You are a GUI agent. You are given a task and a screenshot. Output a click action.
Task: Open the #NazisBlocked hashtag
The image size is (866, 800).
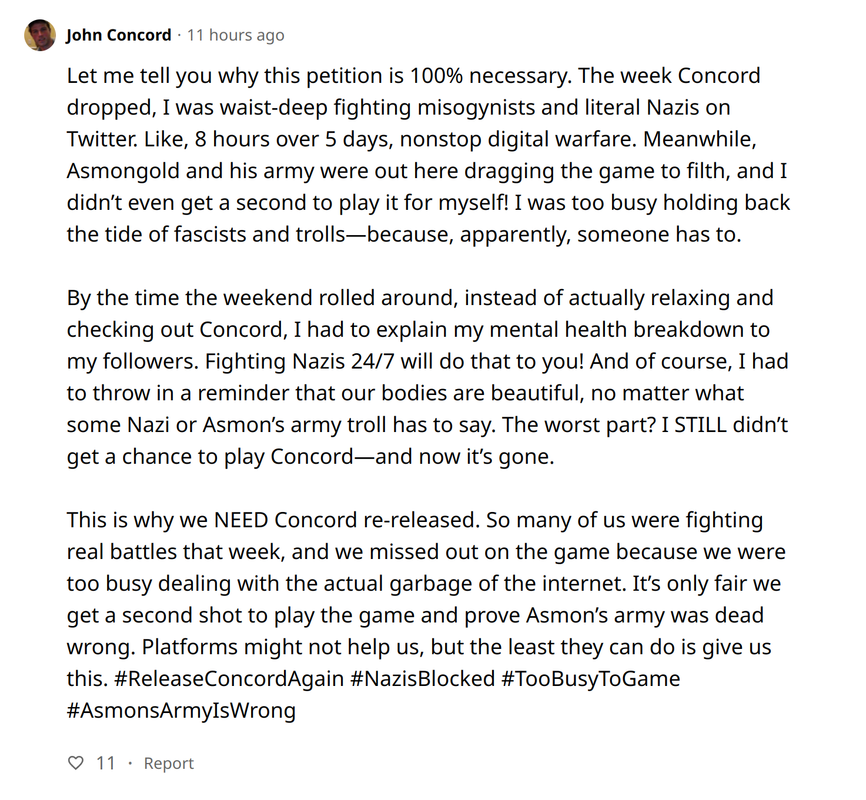pyautogui.click(x=423, y=678)
